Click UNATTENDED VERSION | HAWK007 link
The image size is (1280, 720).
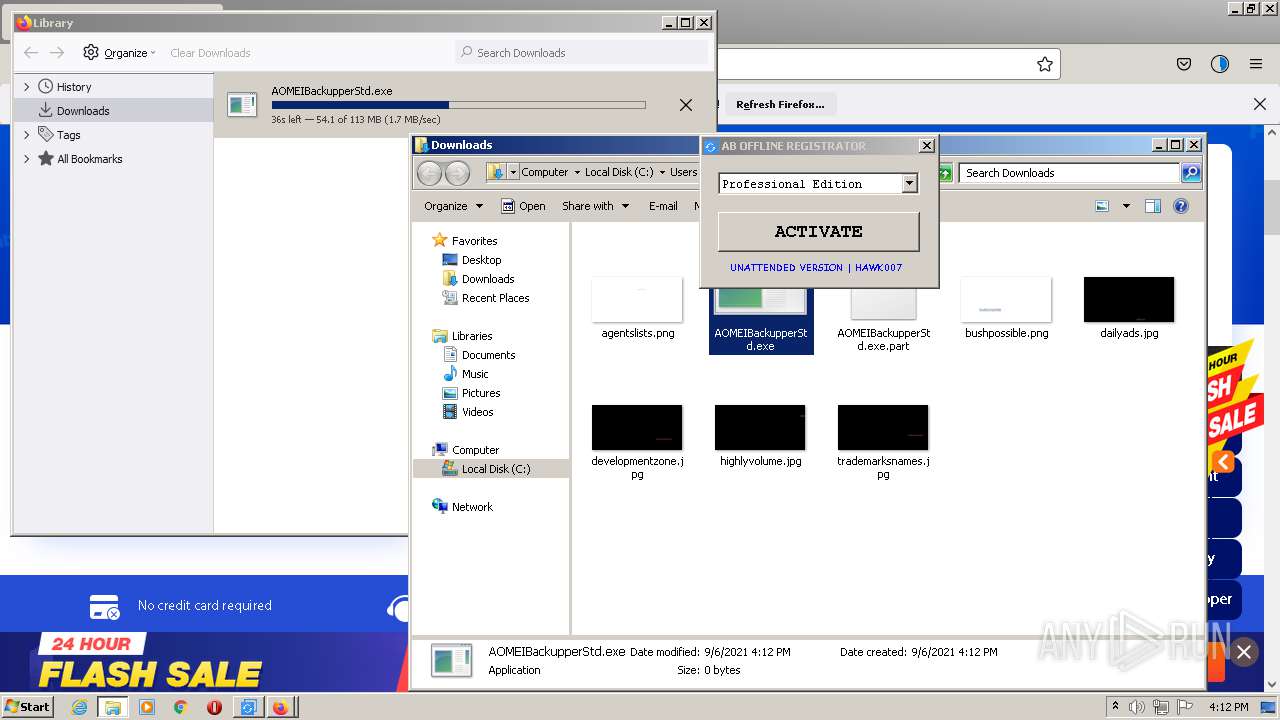816,268
